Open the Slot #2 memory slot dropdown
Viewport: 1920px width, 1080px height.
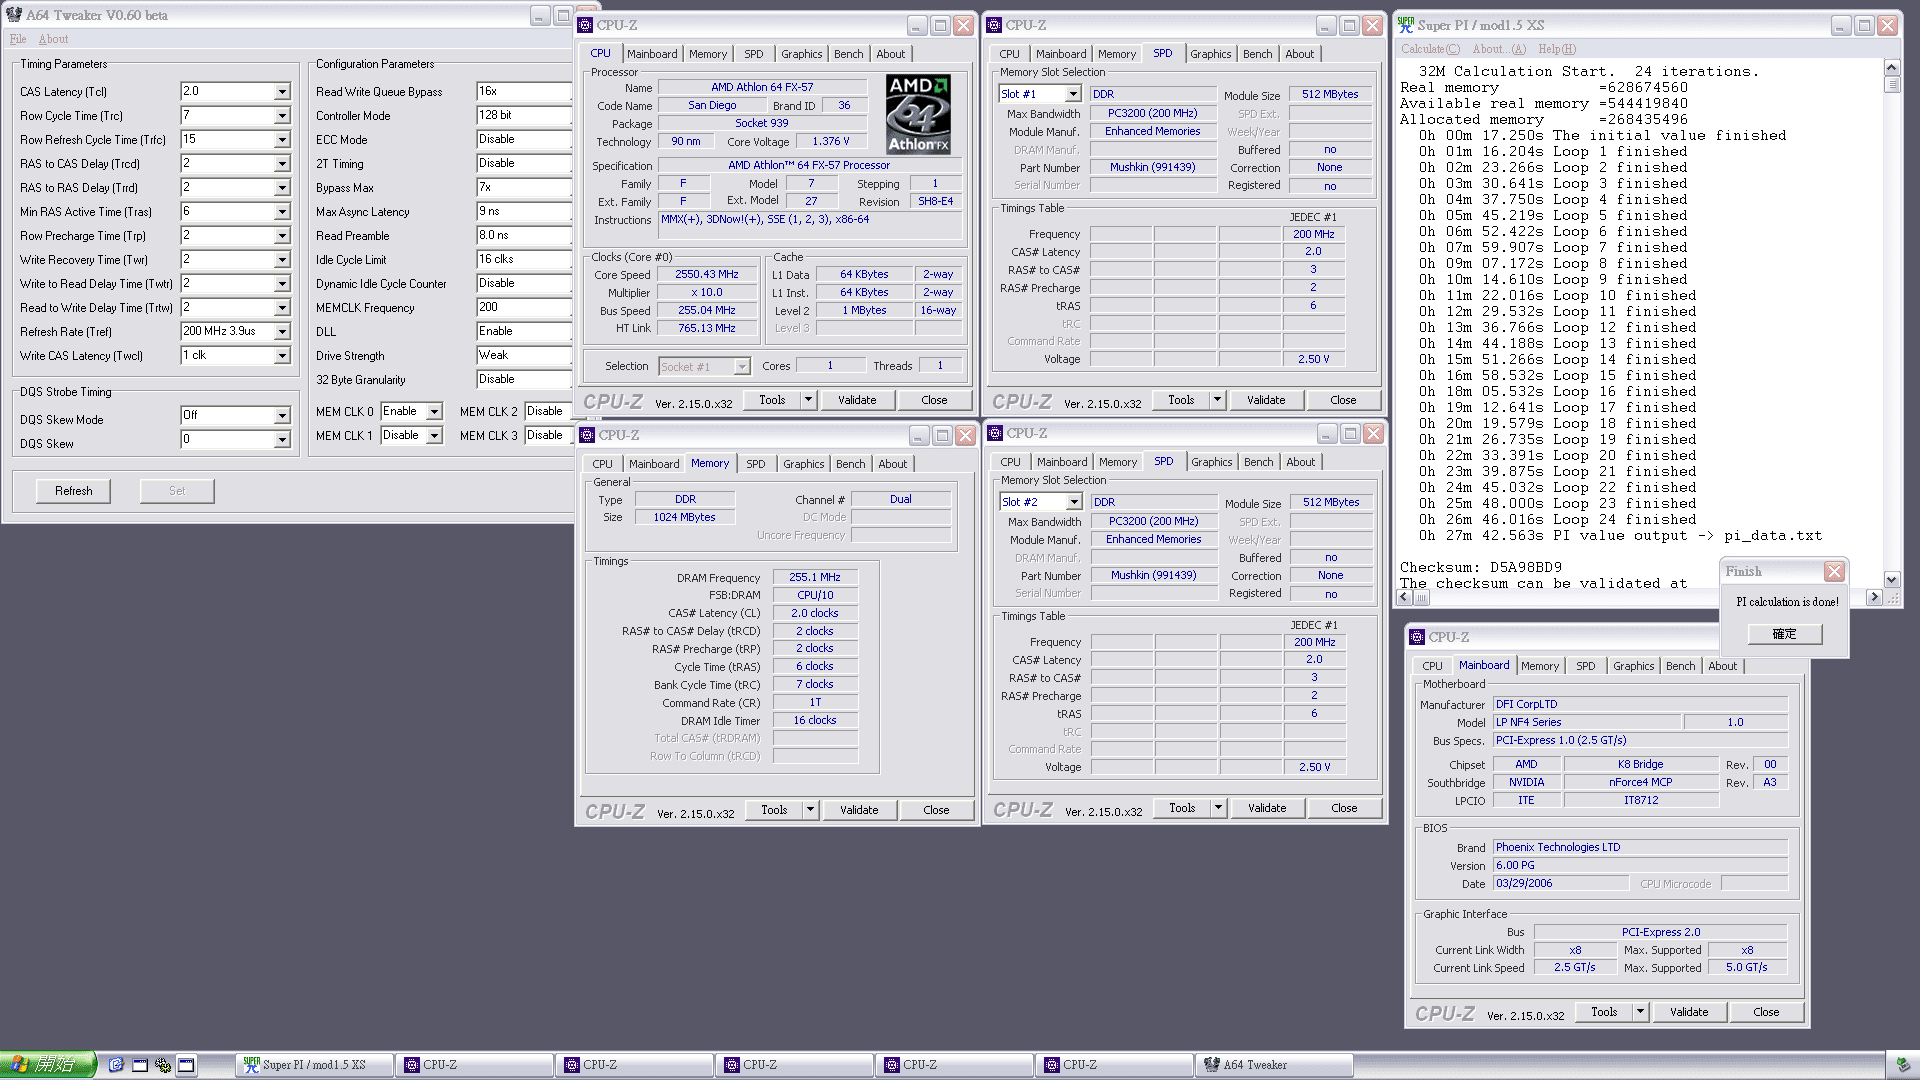click(1074, 502)
